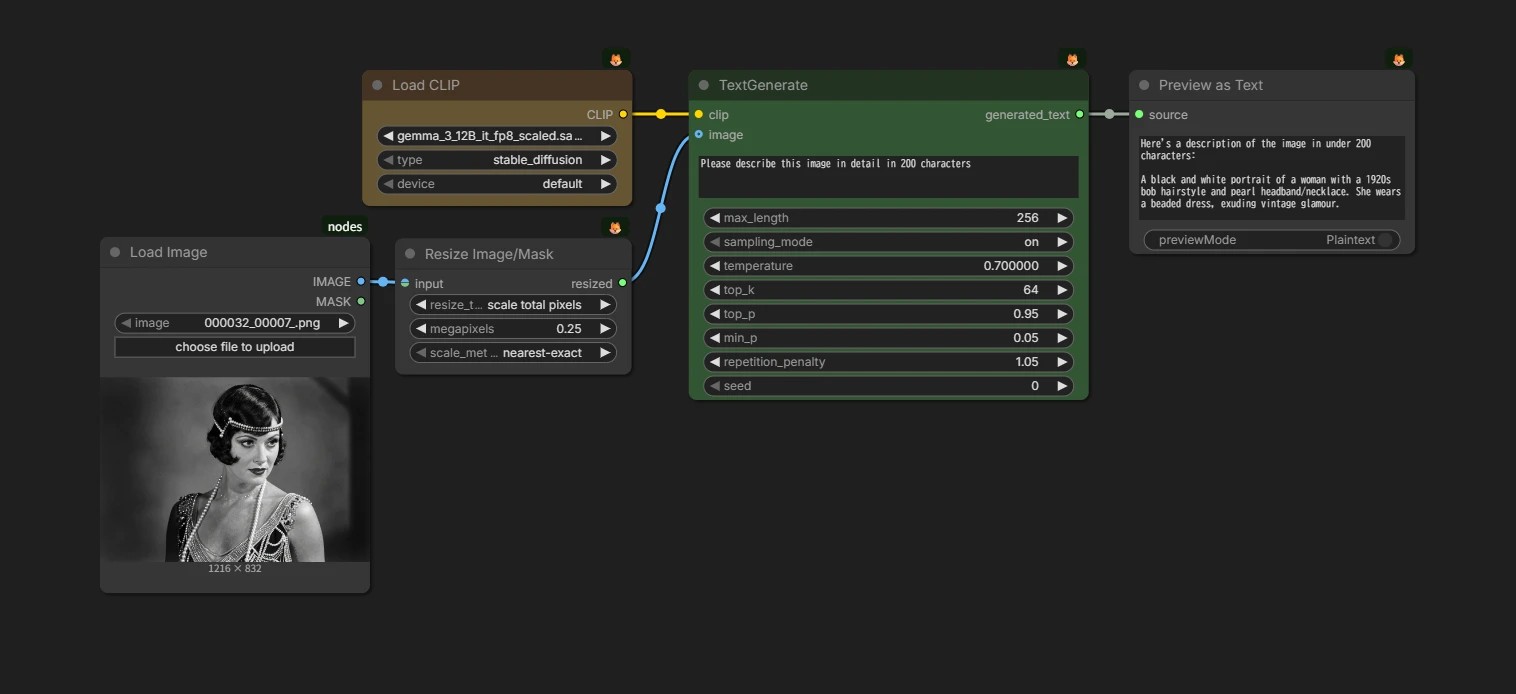Increase top_k with the right arrow
Screen dimensions: 1516x694
point(1062,290)
